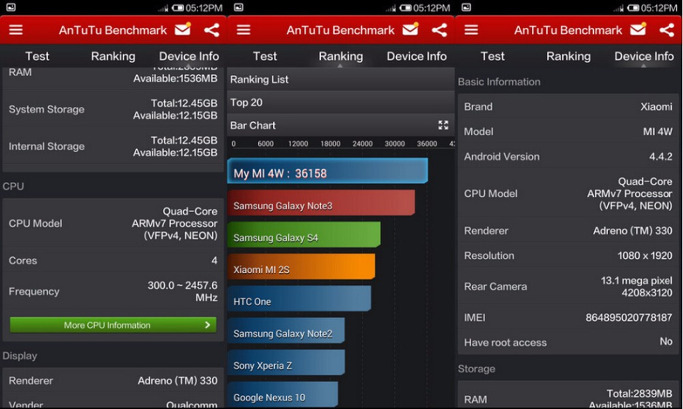Click Display section header in left screen

coord(20,356)
